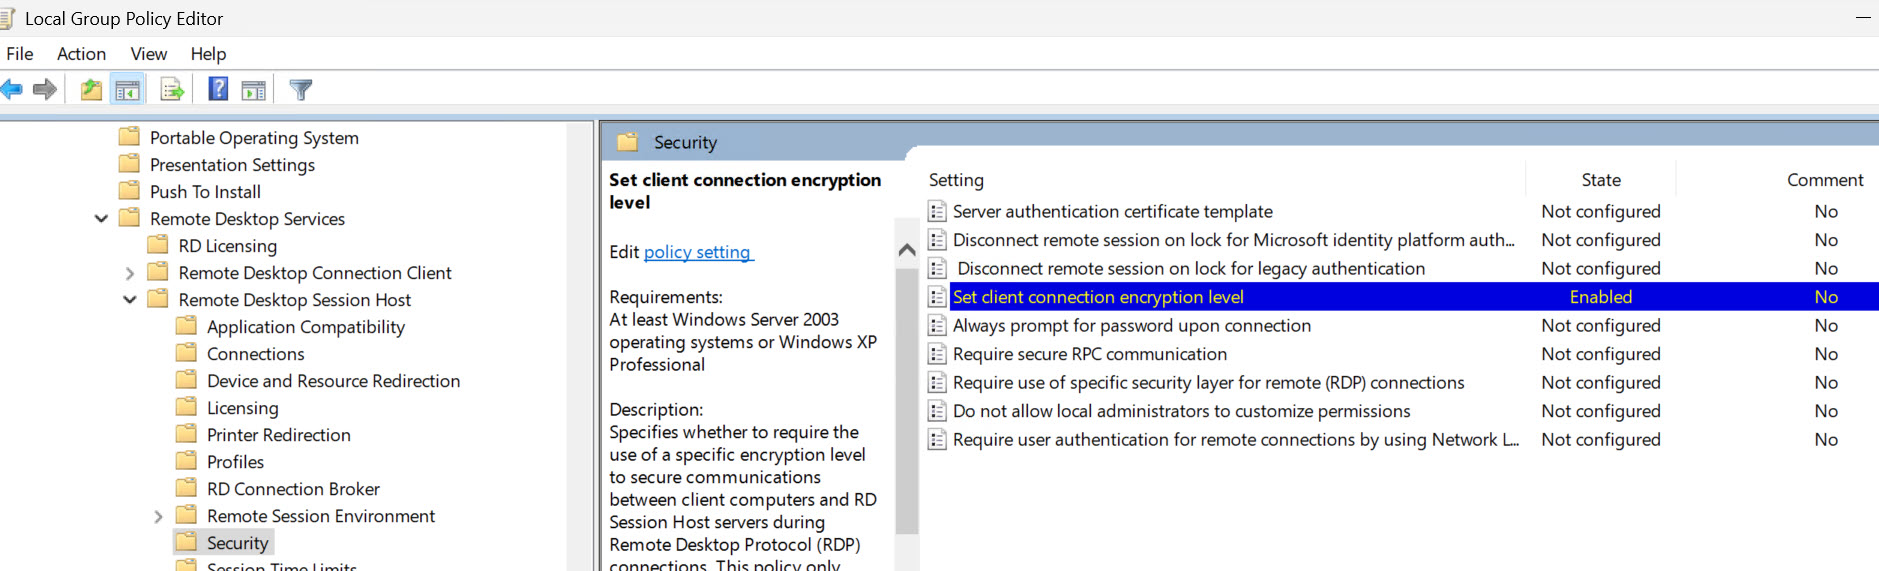Open Help via question mark icon

(218, 90)
